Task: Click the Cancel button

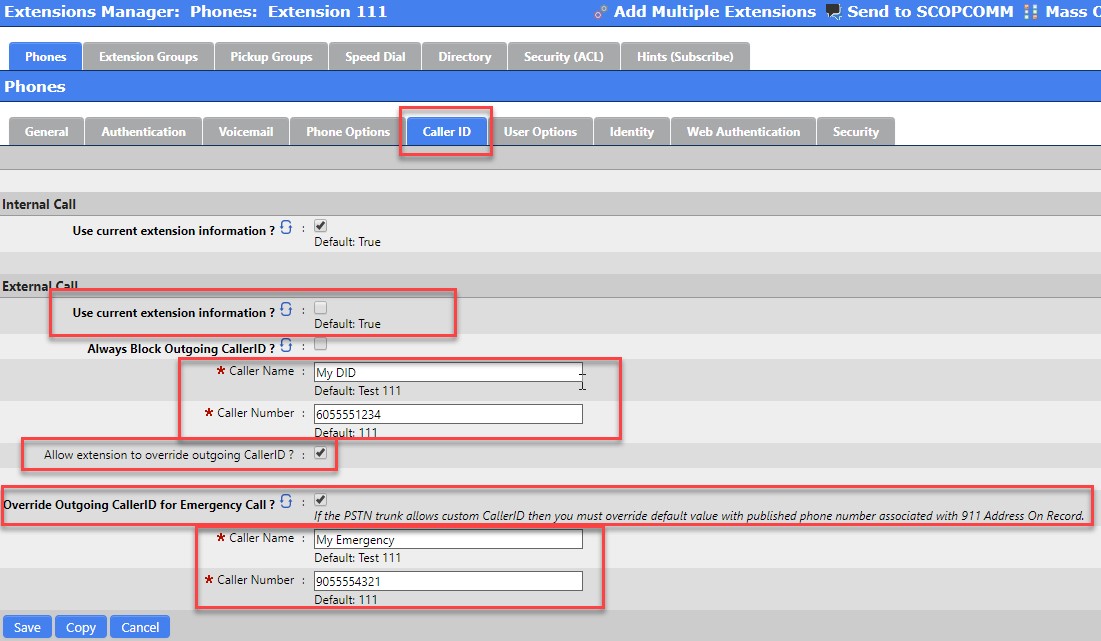Action: (x=140, y=627)
